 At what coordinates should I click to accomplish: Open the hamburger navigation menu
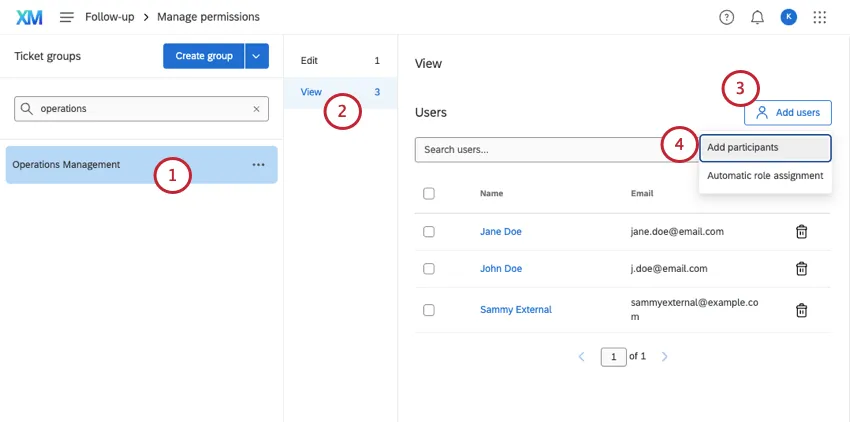click(x=67, y=17)
